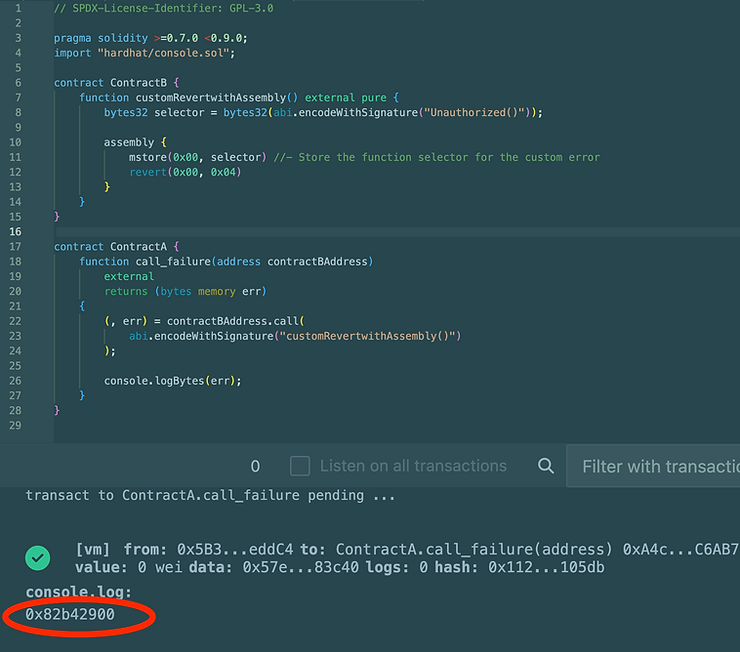Click the console.logBytes(err) statement
This screenshot has width=740, height=652.
[172, 380]
